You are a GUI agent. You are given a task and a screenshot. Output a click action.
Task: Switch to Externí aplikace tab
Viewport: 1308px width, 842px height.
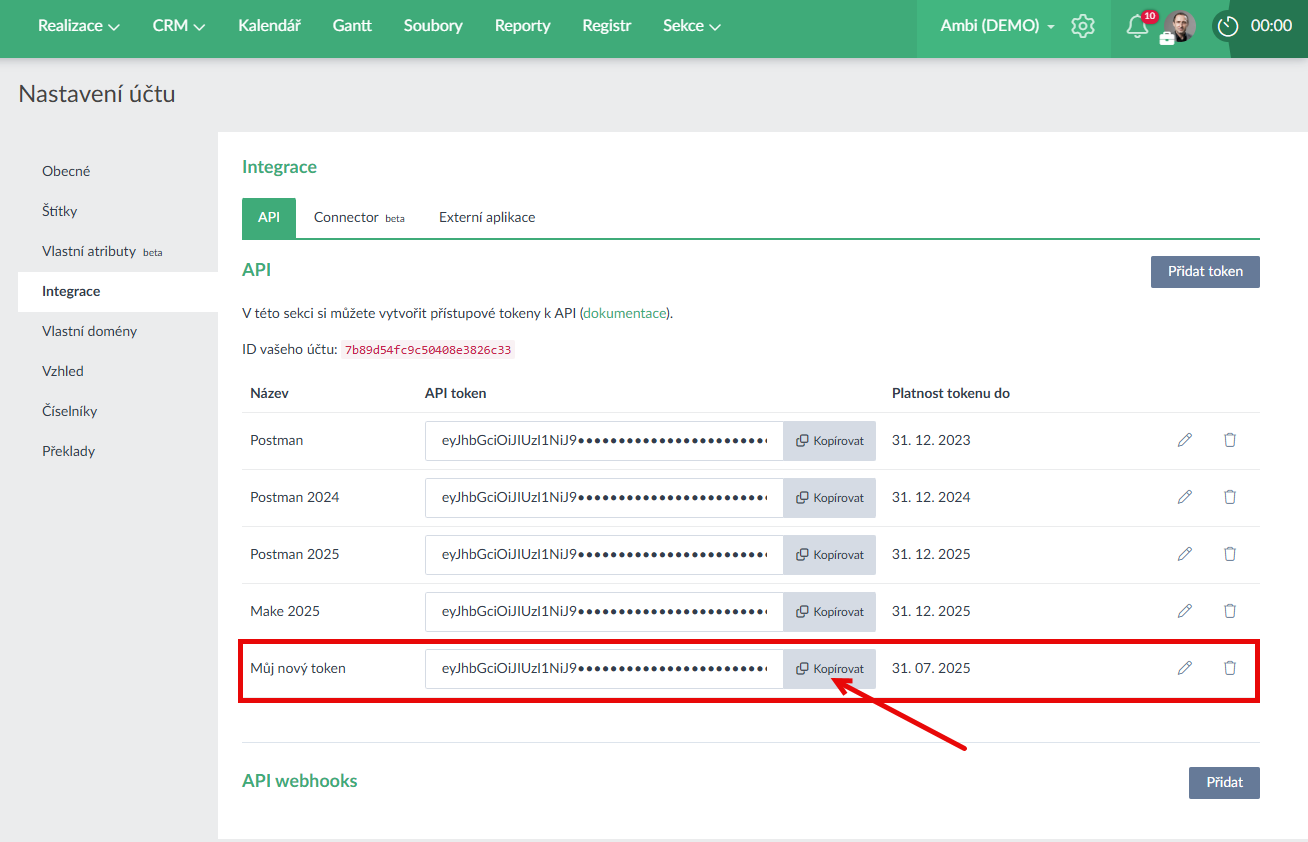point(487,218)
